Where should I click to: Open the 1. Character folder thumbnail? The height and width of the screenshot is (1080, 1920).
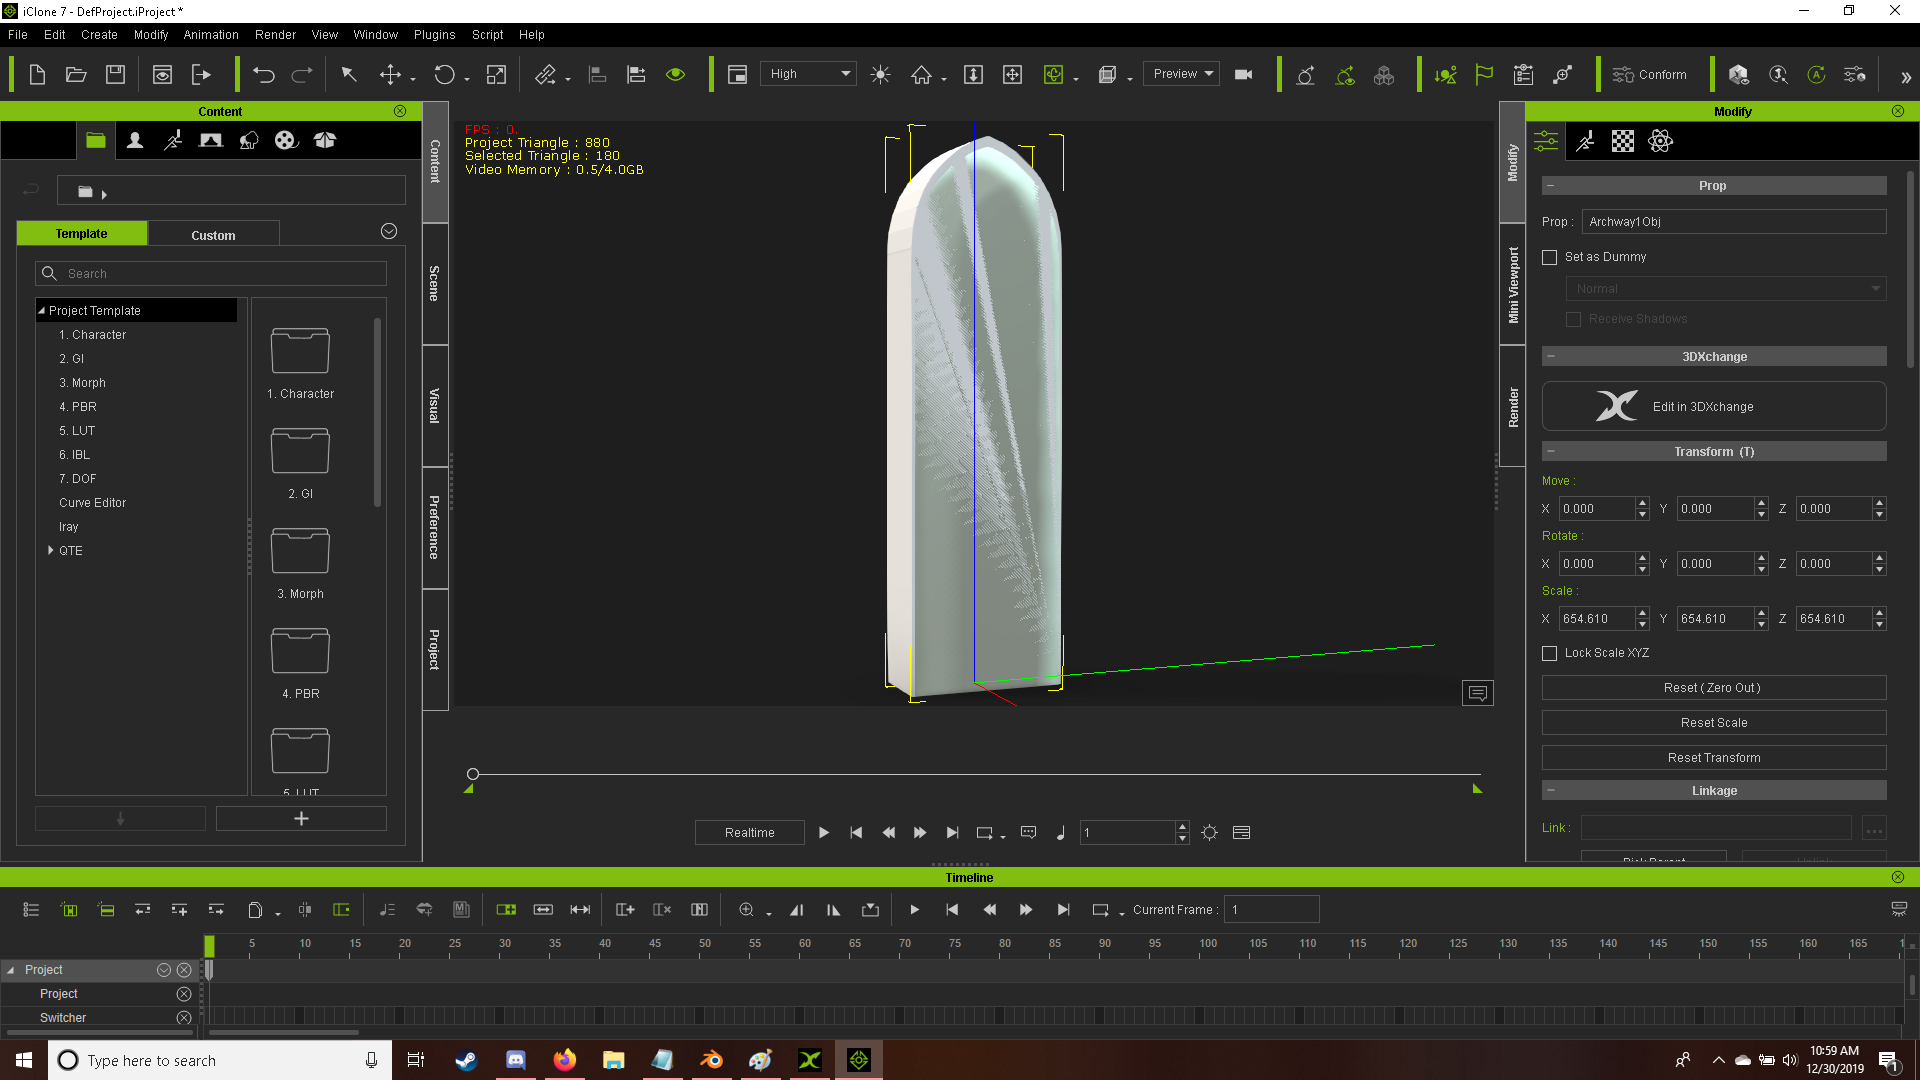[x=300, y=351]
